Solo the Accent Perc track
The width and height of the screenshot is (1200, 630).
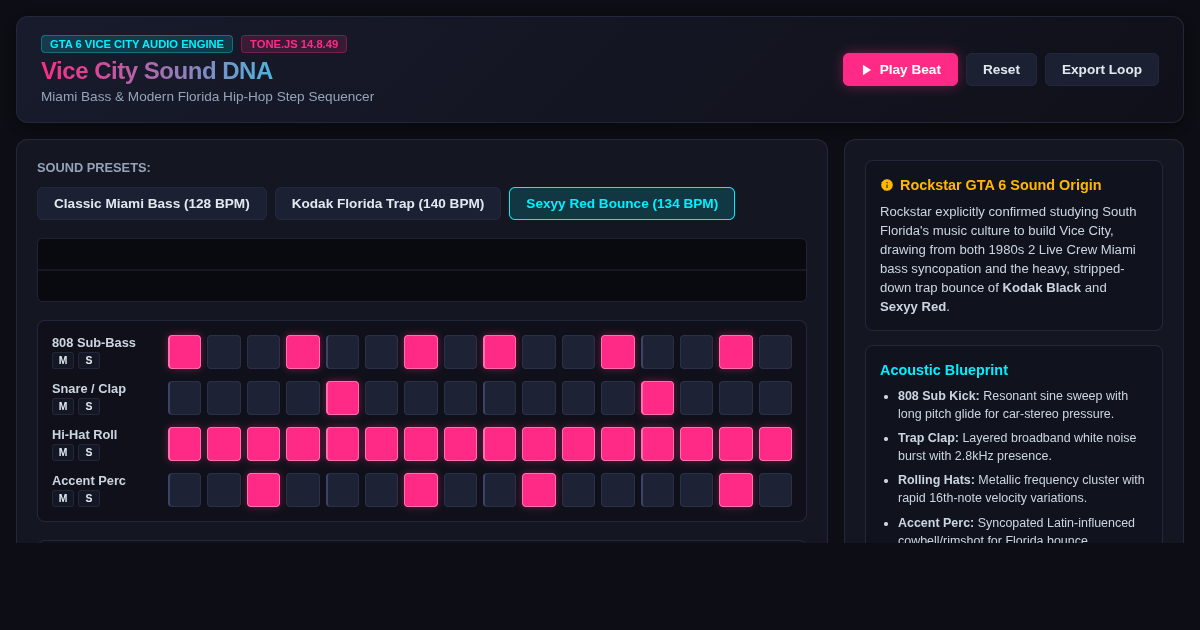(x=89, y=498)
